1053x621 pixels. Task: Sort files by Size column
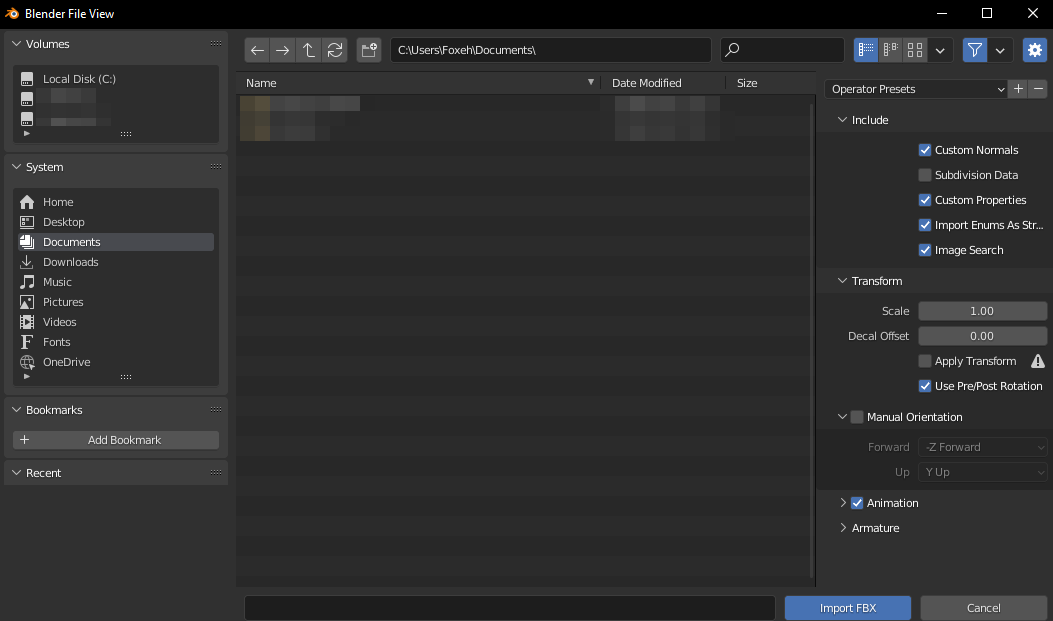(771, 83)
